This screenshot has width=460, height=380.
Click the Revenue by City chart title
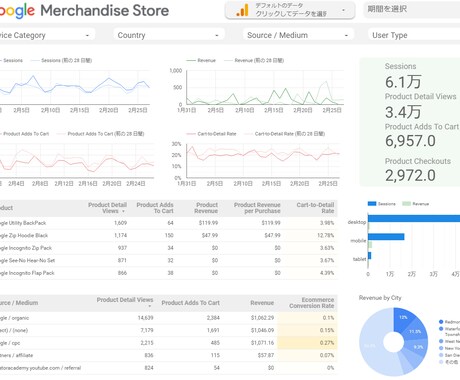point(380,298)
